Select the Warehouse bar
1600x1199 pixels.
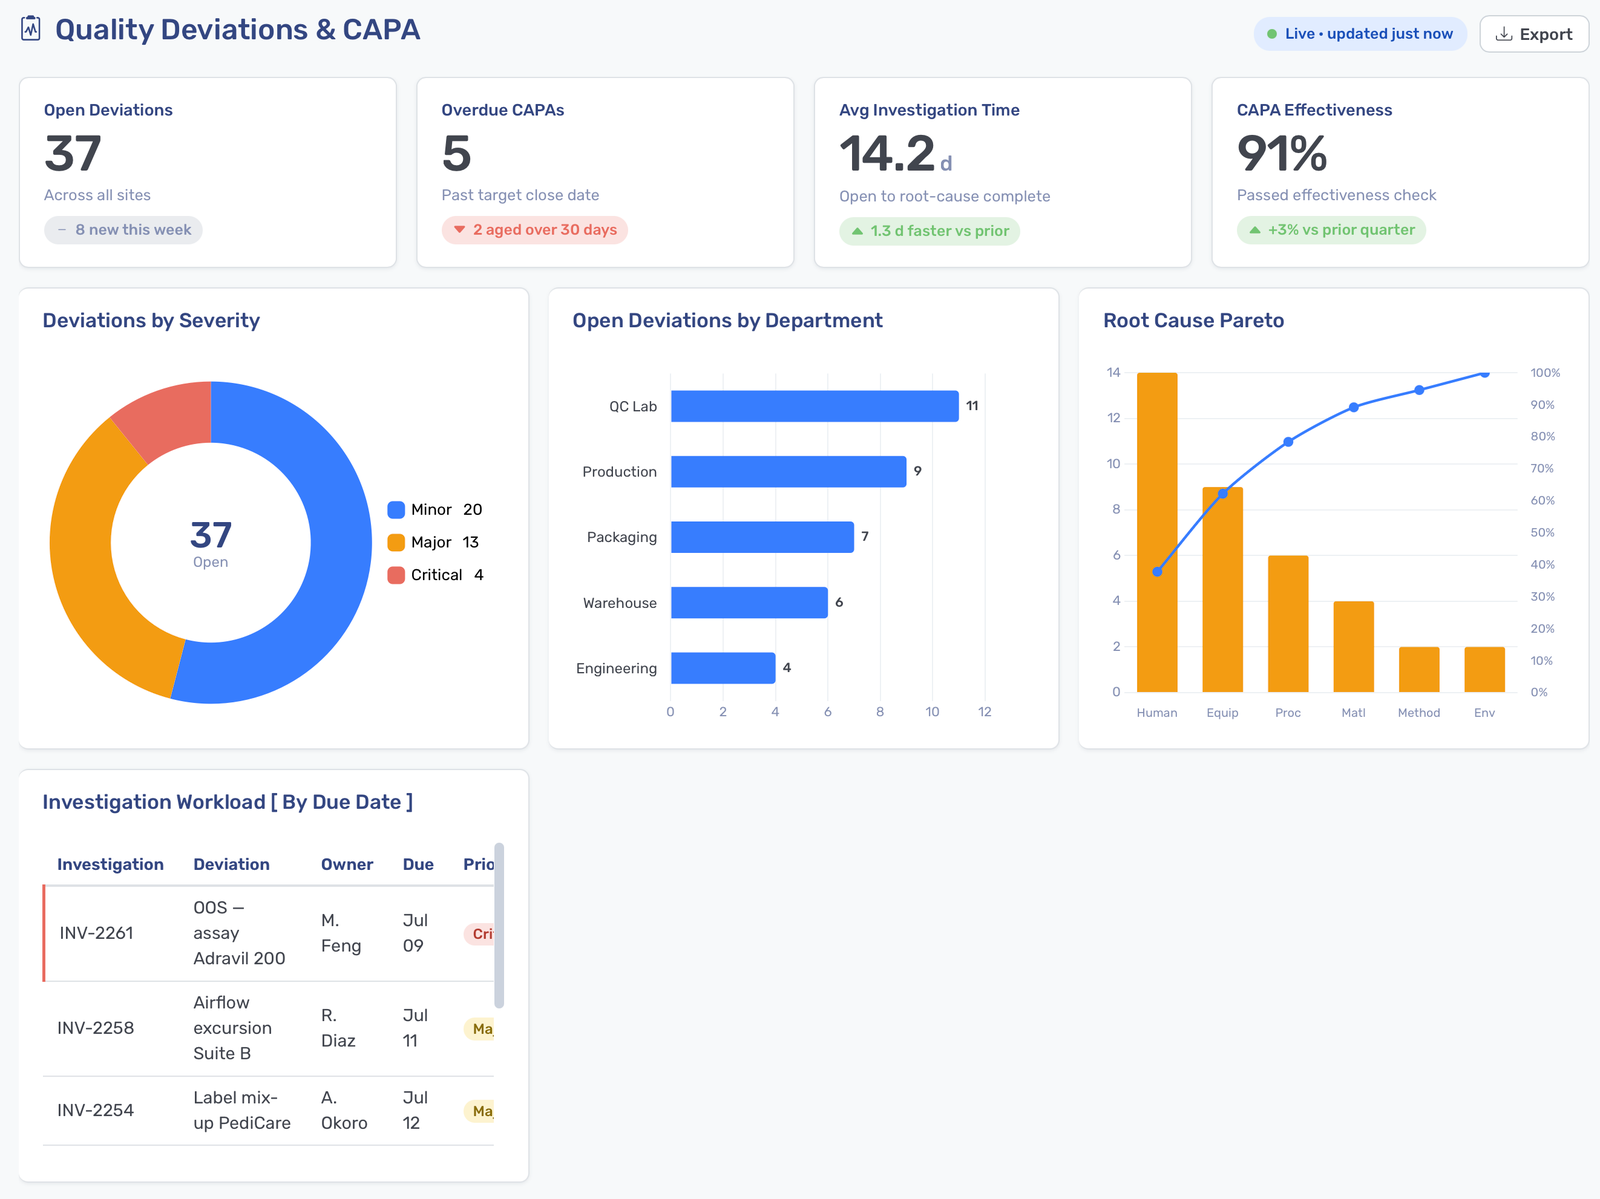click(750, 603)
